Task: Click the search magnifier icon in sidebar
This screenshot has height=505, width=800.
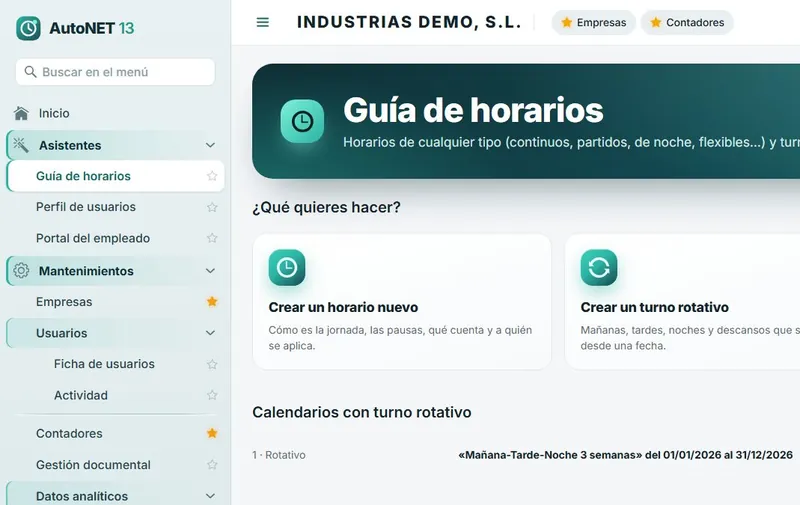Action: coord(31,72)
